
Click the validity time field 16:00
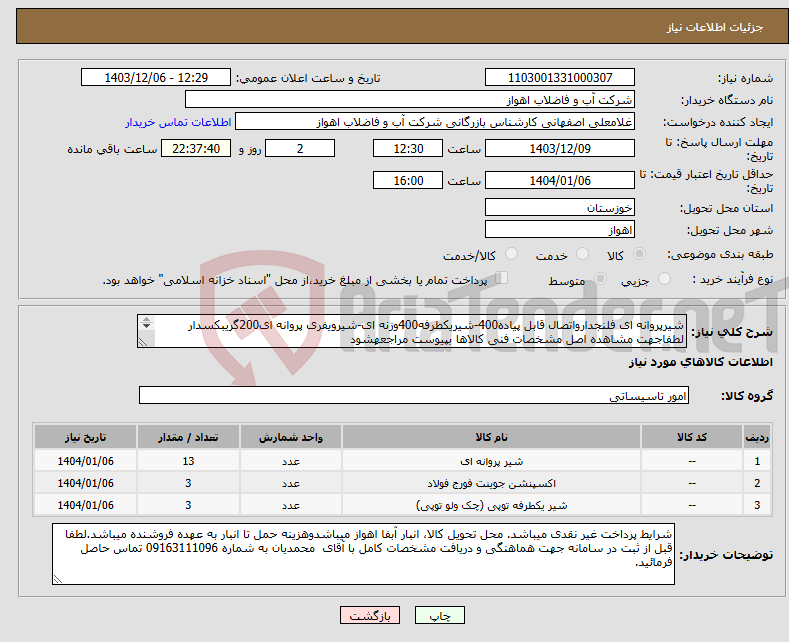point(408,180)
